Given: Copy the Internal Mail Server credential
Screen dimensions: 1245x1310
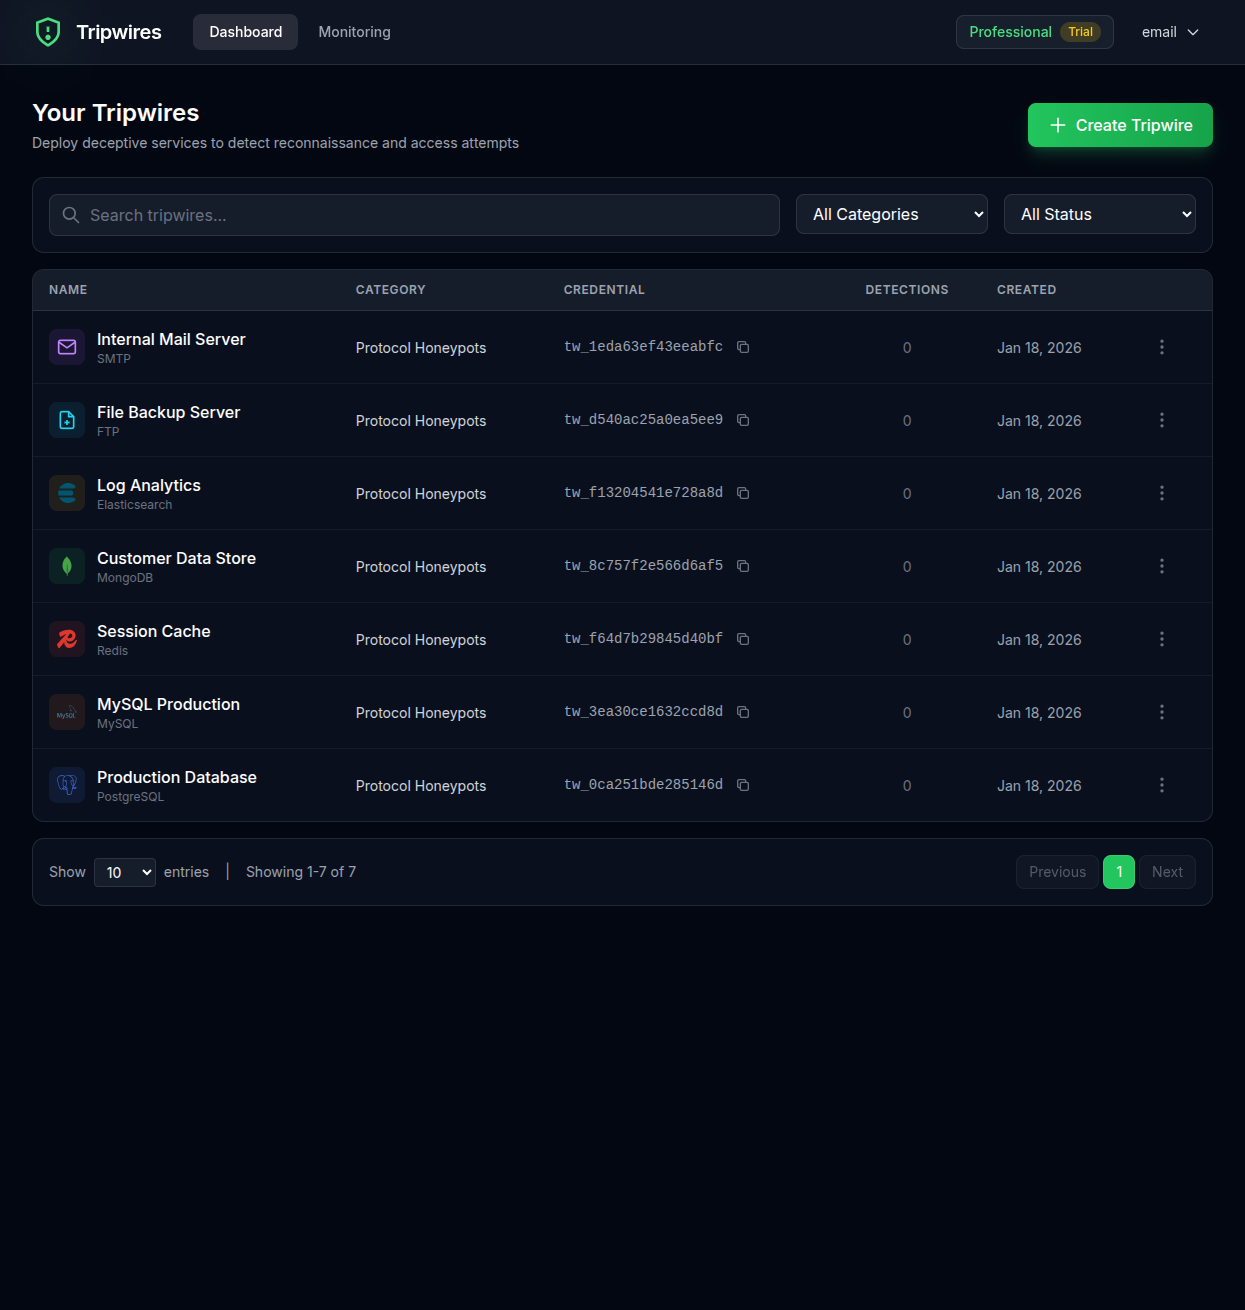Looking at the screenshot, I should point(743,346).
